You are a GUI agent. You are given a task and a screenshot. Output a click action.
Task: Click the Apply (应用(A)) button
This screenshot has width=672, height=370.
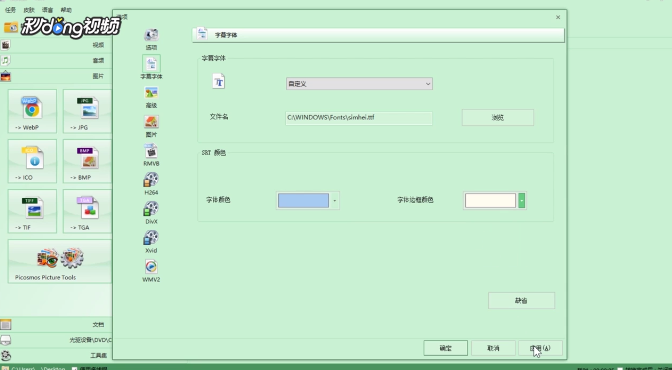tap(540, 348)
